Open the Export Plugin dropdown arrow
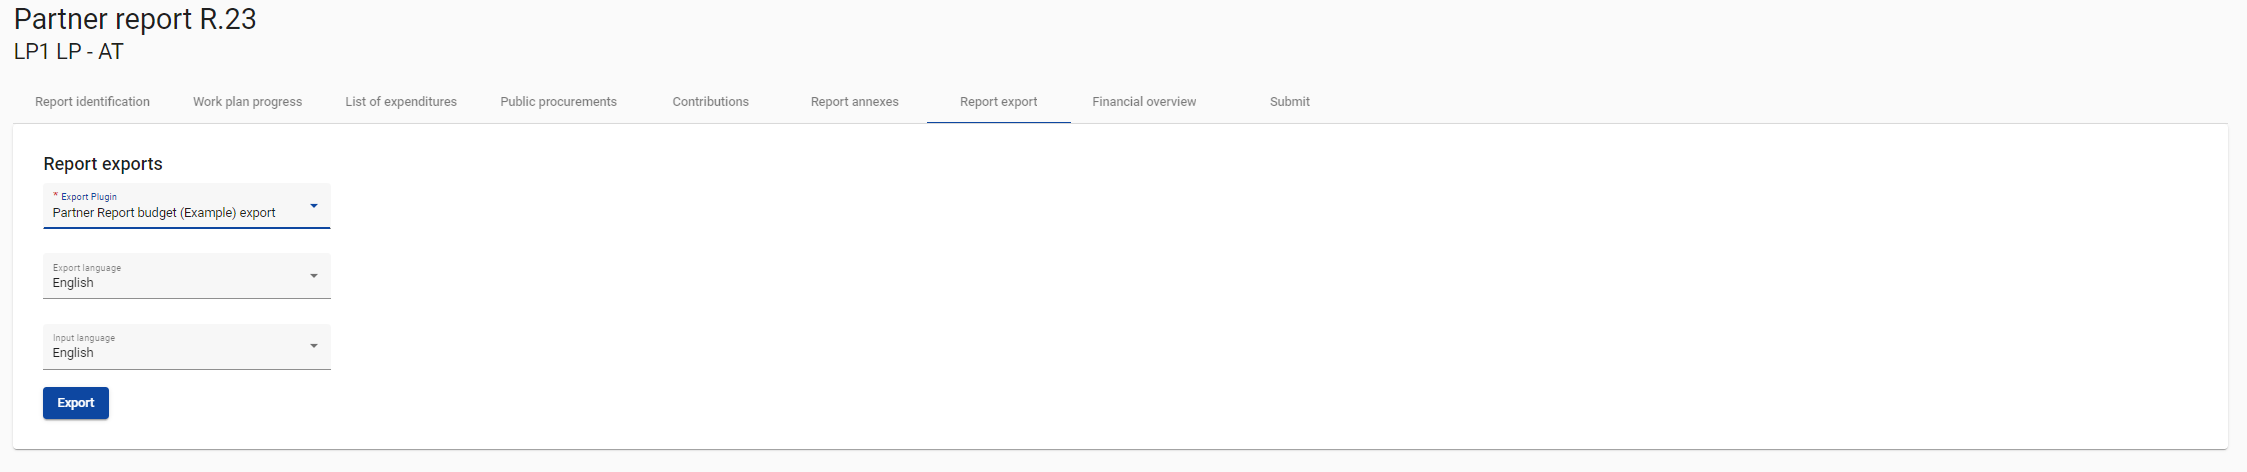 click(x=314, y=206)
